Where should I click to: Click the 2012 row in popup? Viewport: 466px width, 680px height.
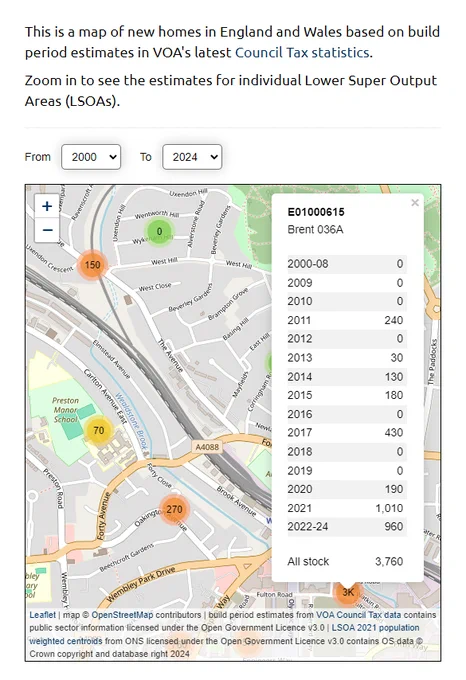[347, 339]
